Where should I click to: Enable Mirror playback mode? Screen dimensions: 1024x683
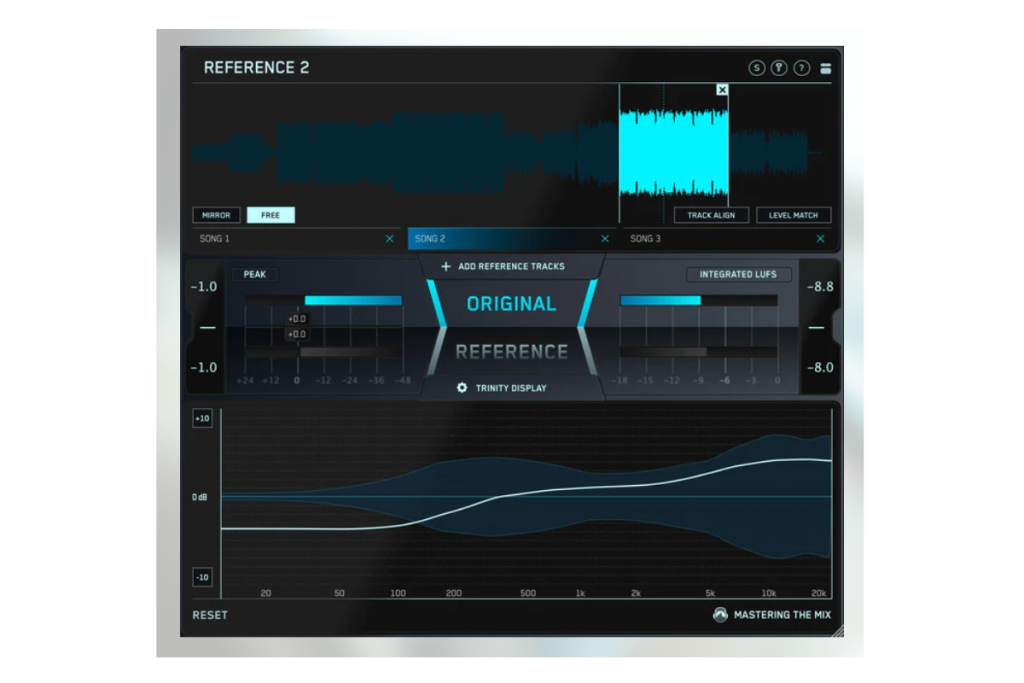216,215
